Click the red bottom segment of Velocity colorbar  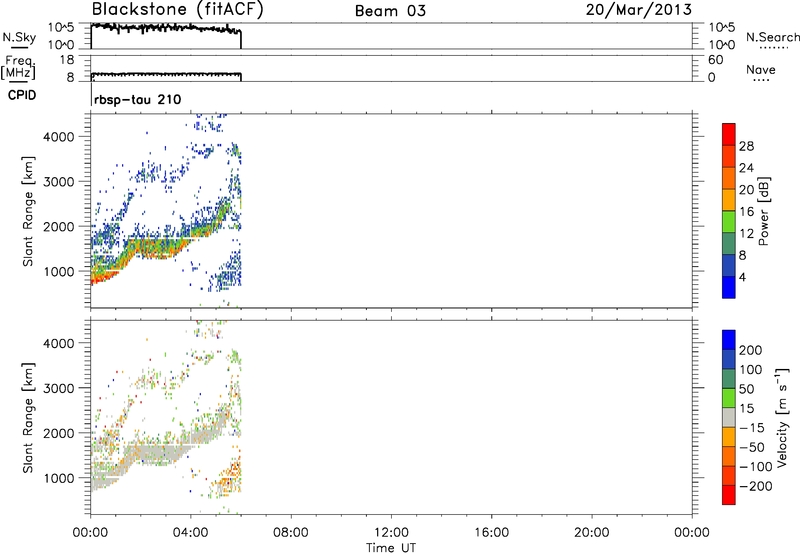coord(729,495)
